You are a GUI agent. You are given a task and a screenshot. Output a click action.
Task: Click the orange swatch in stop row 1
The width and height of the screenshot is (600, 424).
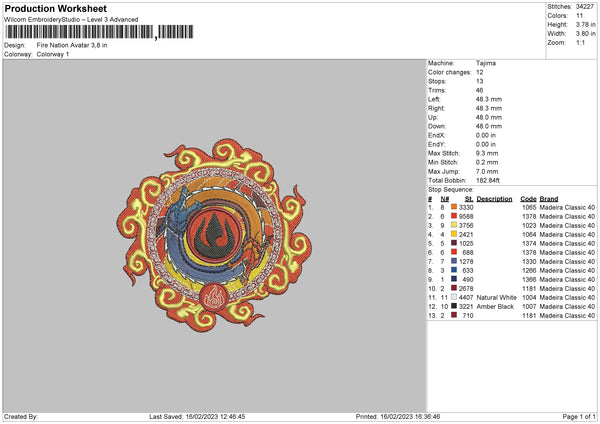[x=454, y=207]
